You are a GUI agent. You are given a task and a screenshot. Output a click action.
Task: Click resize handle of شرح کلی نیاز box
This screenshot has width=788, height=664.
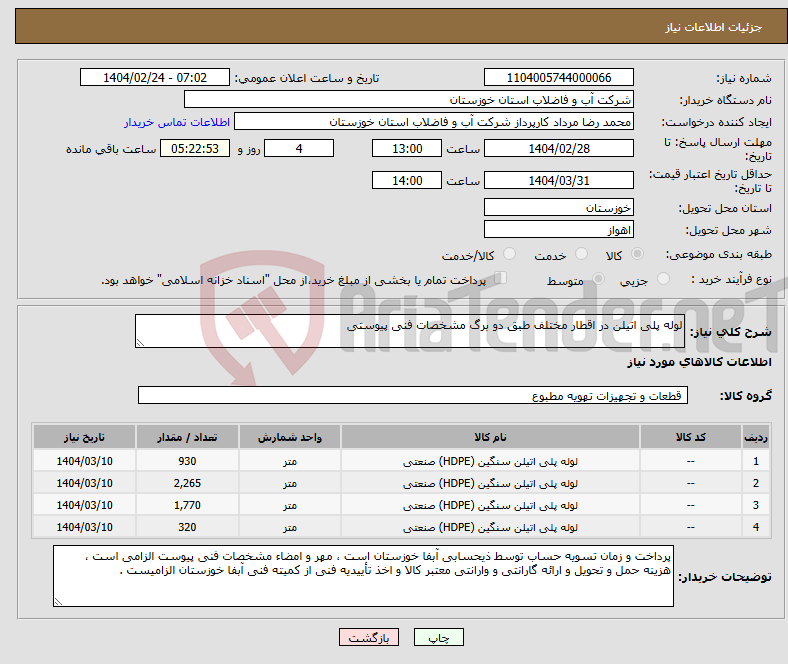(141, 342)
